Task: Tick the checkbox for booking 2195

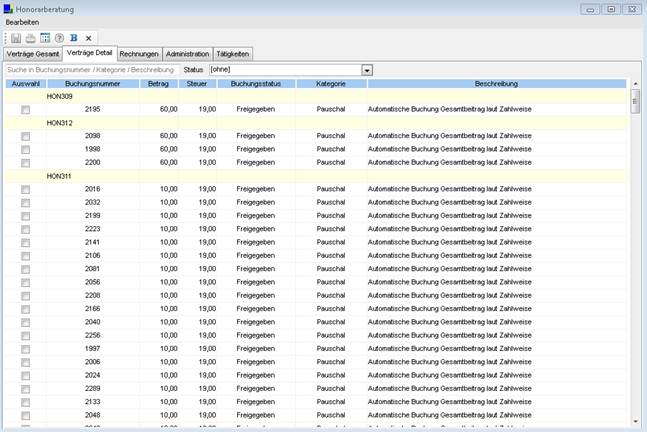Action: pyautogui.click(x=26, y=109)
